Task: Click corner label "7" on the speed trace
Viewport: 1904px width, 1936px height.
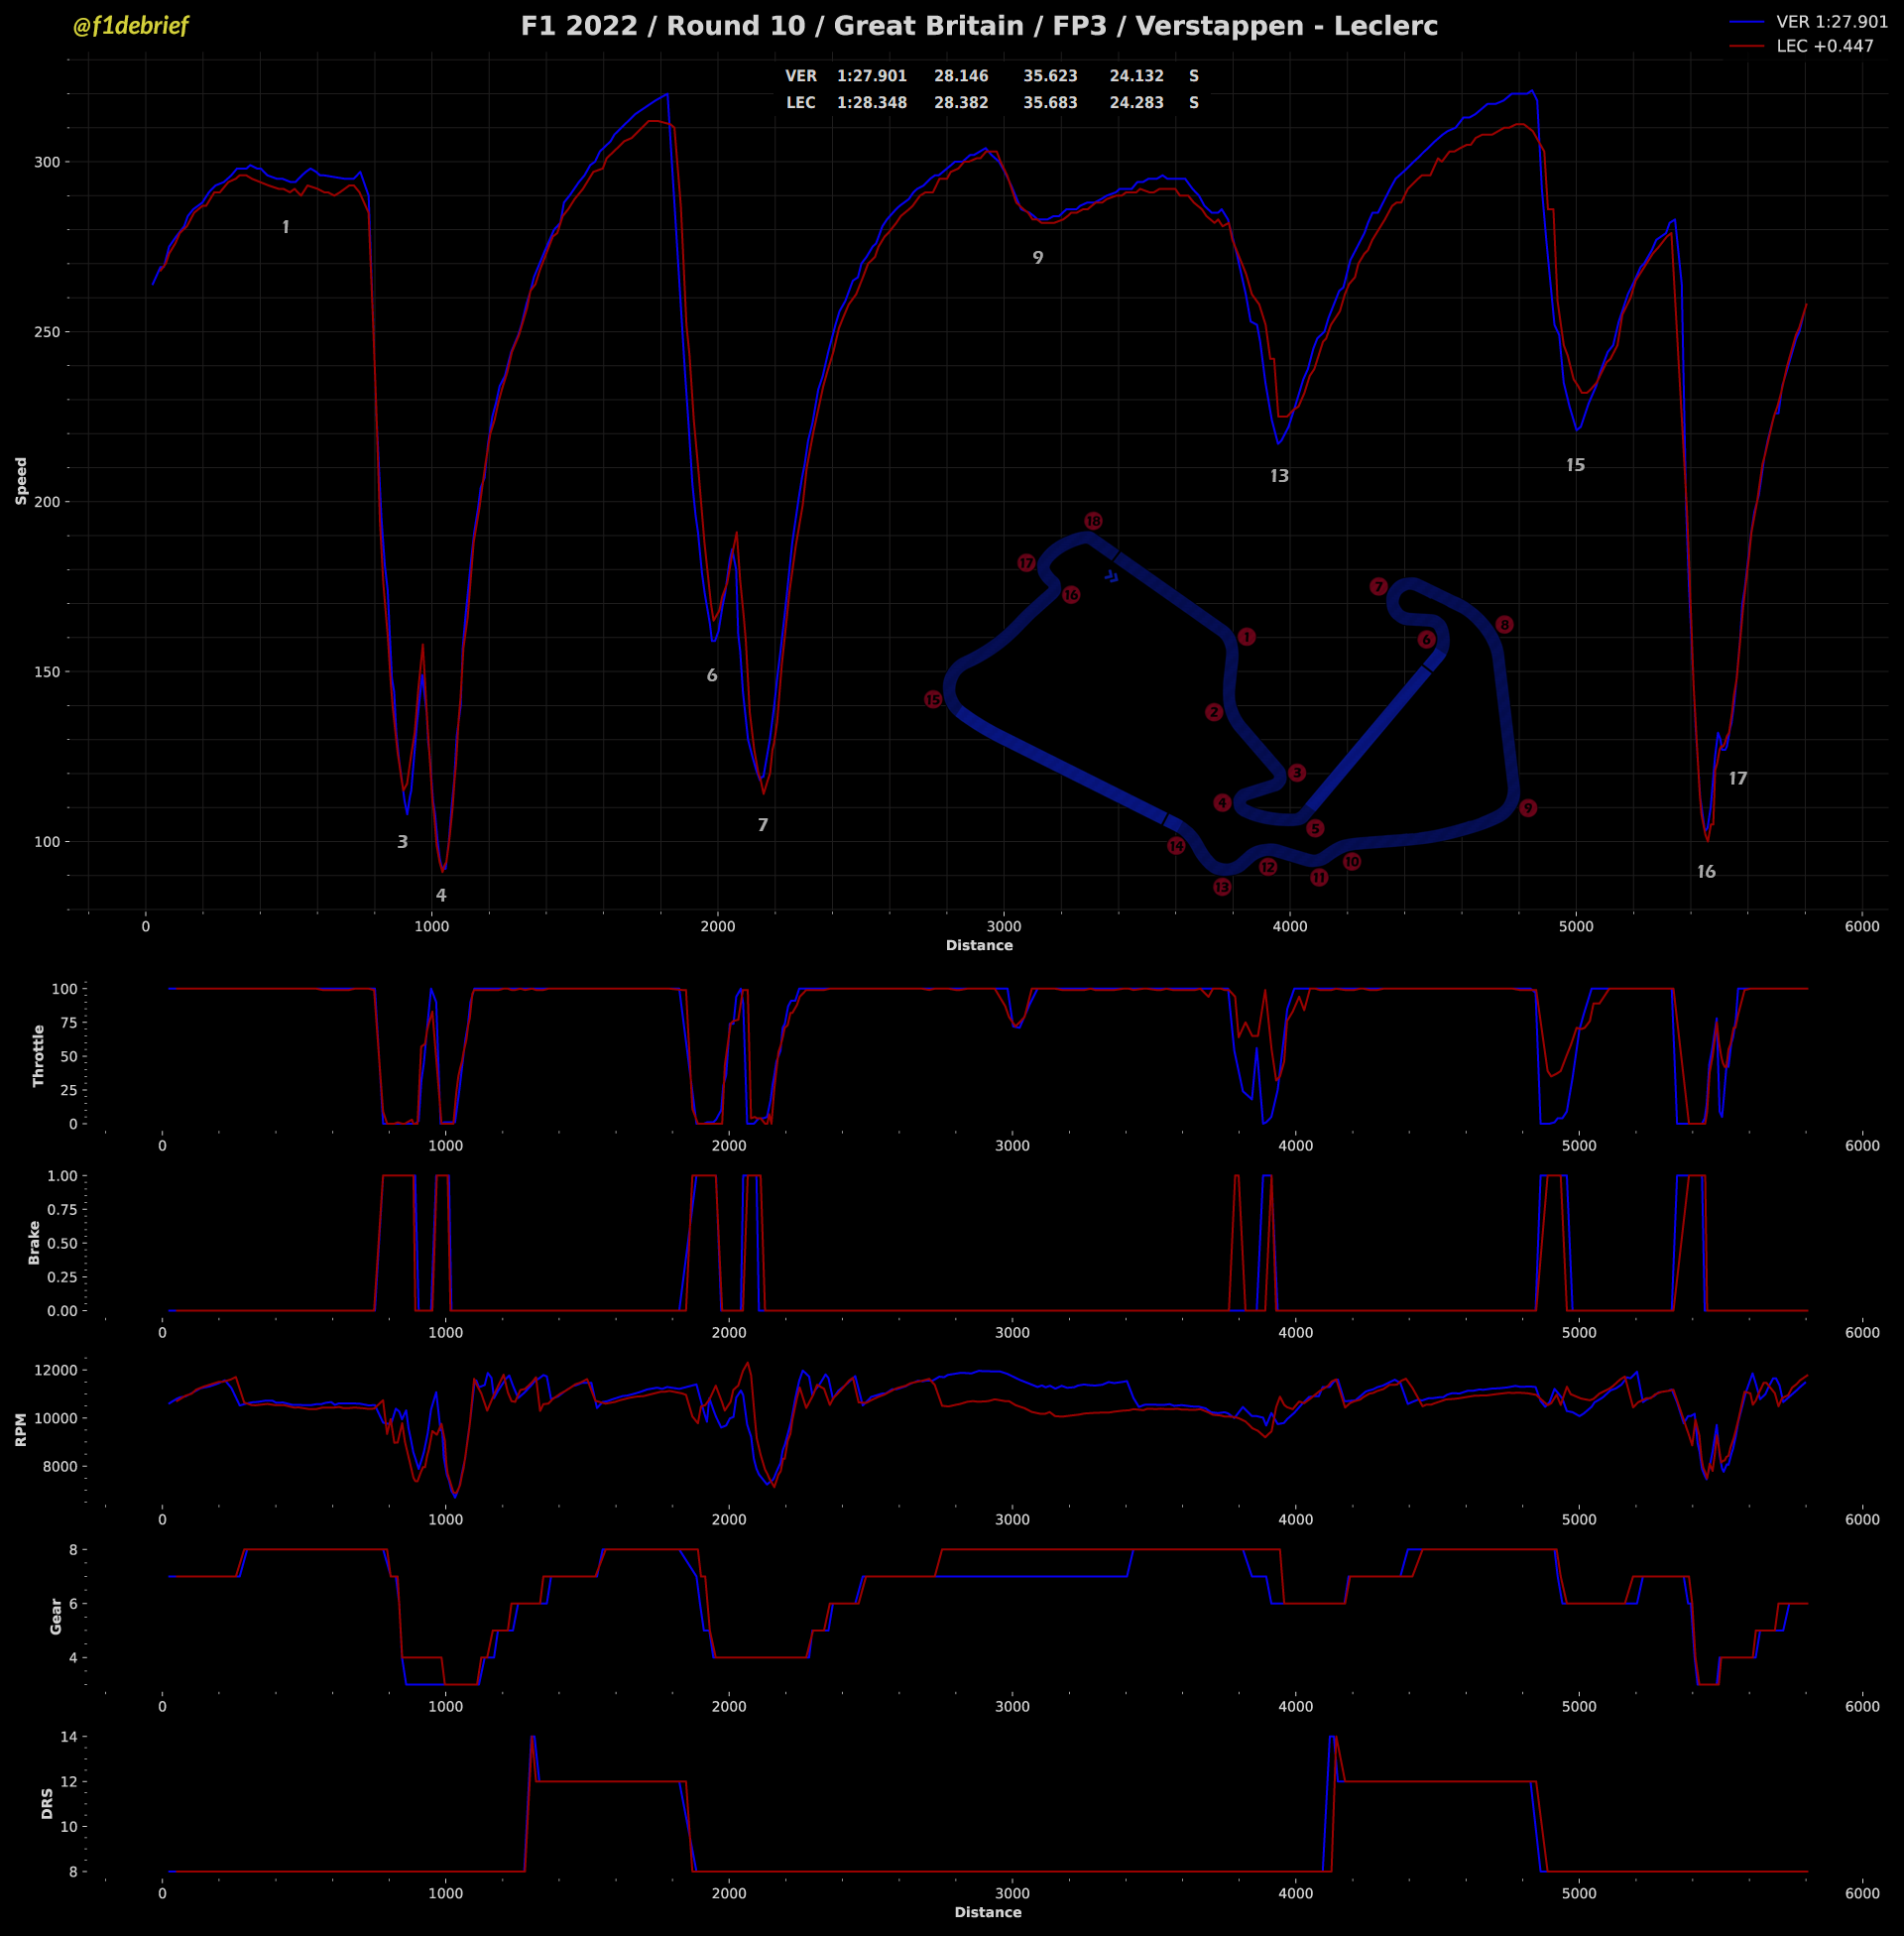Action: point(763,825)
